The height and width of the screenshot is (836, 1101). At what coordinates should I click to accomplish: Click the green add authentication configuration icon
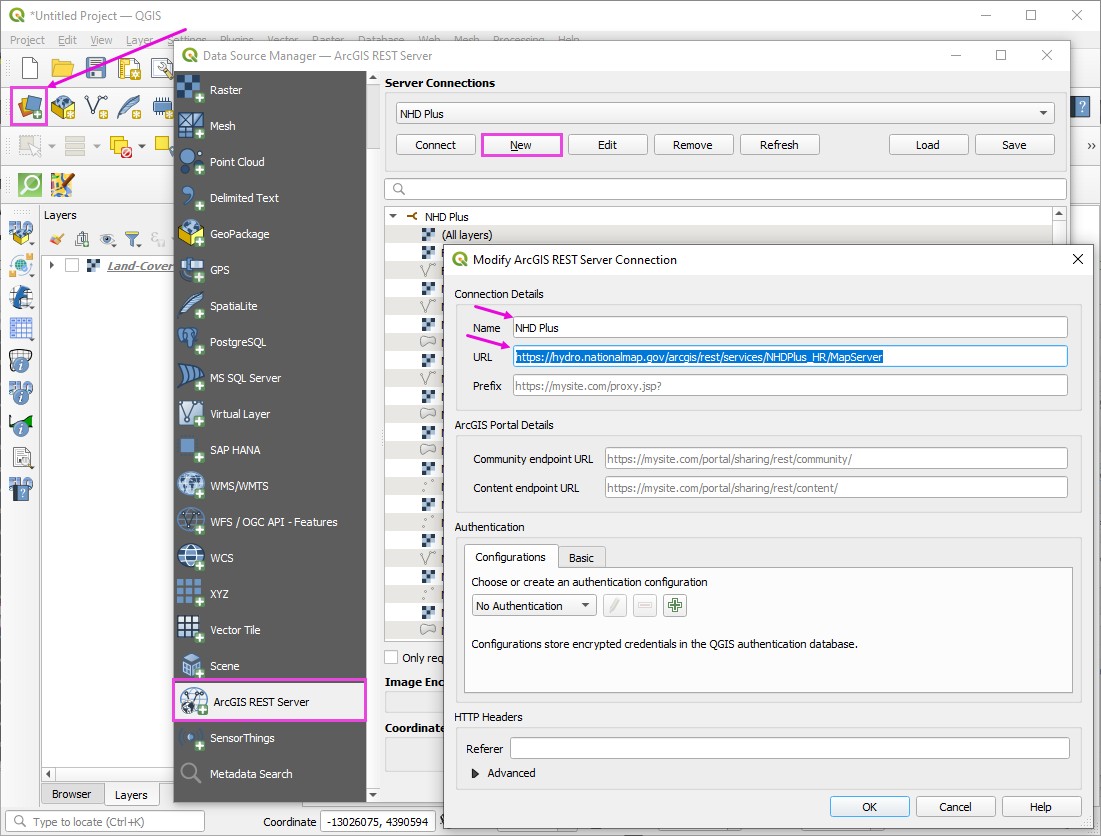tap(675, 605)
